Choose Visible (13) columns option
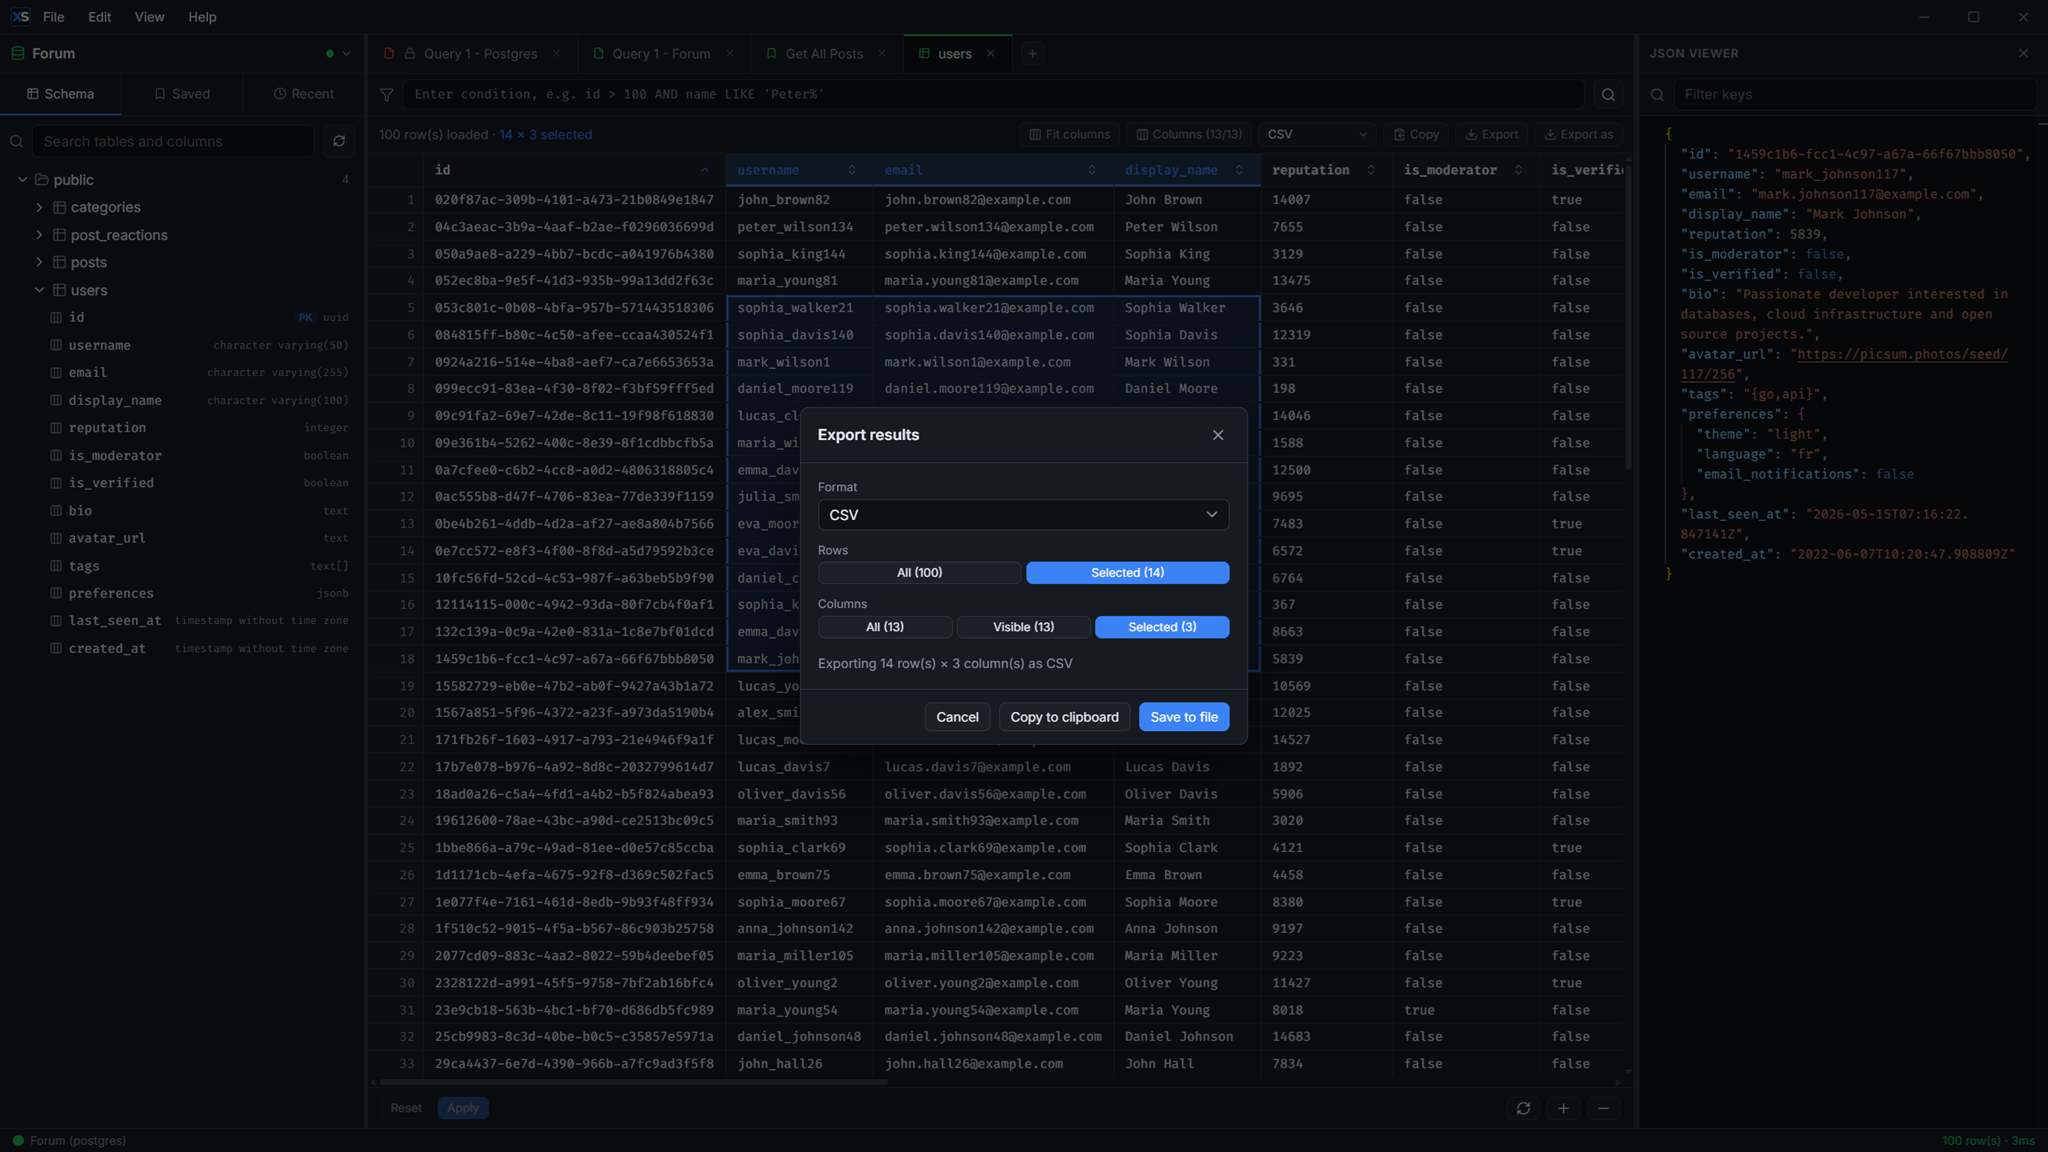2048x1152 pixels. [1023, 627]
